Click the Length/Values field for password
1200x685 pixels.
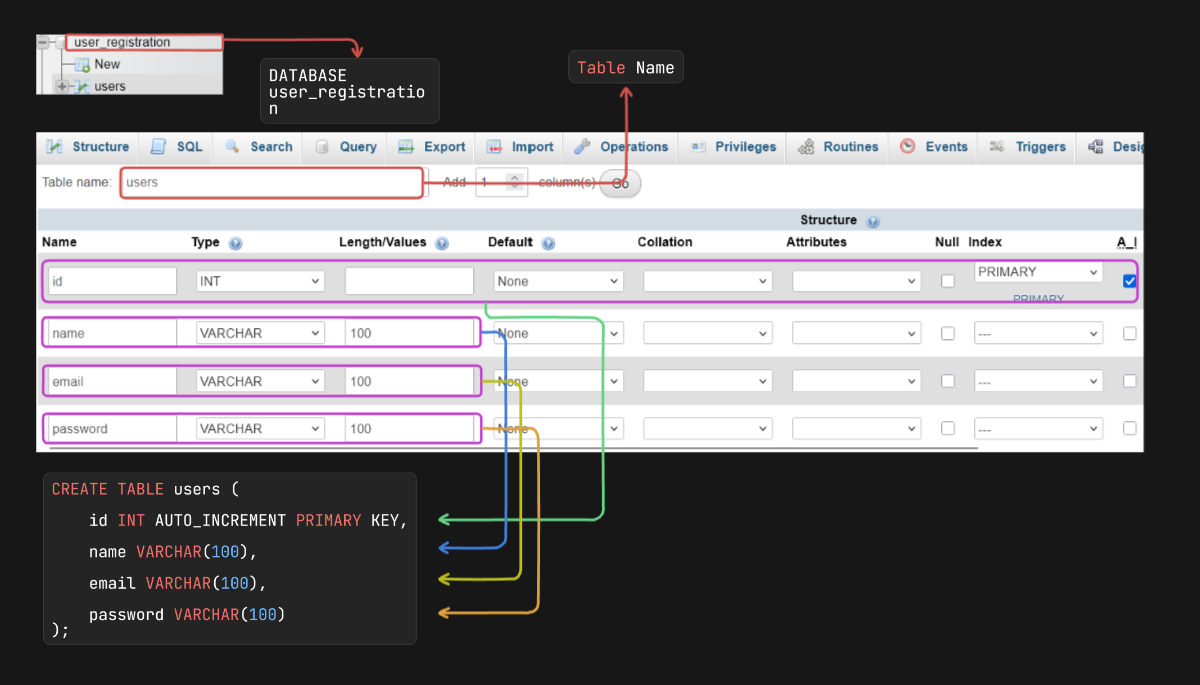tap(409, 428)
